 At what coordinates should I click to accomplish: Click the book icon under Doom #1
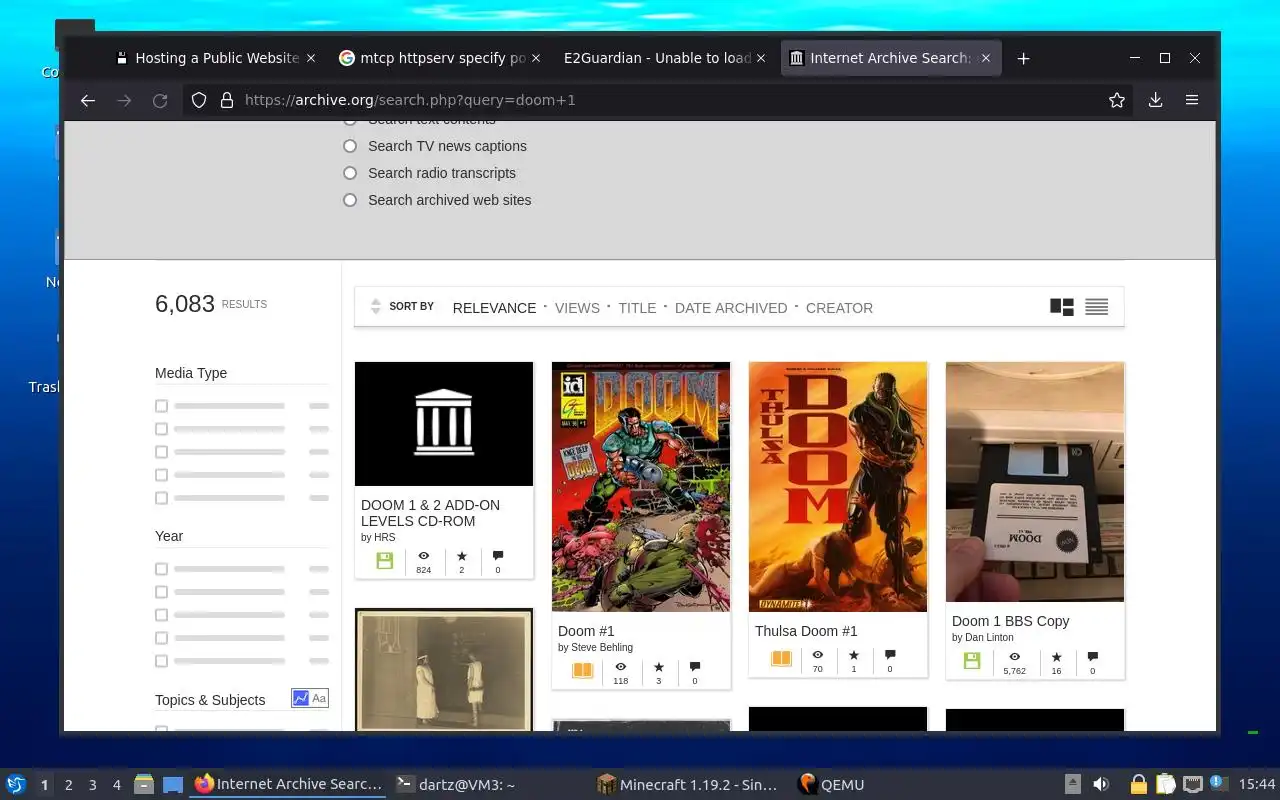pyautogui.click(x=582, y=670)
